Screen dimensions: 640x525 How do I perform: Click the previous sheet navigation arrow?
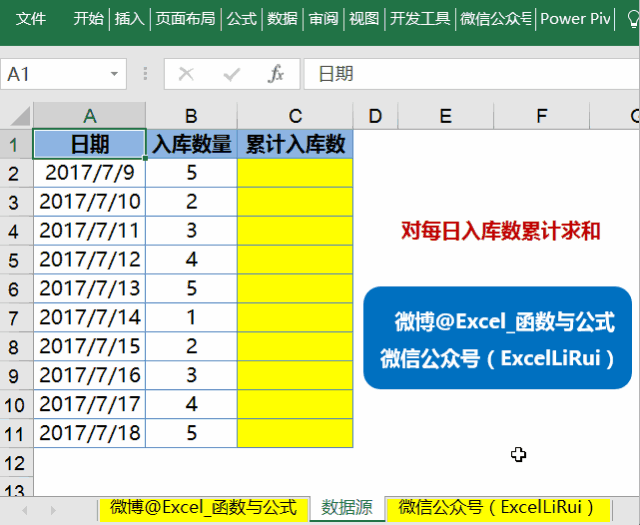tap(25, 510)
